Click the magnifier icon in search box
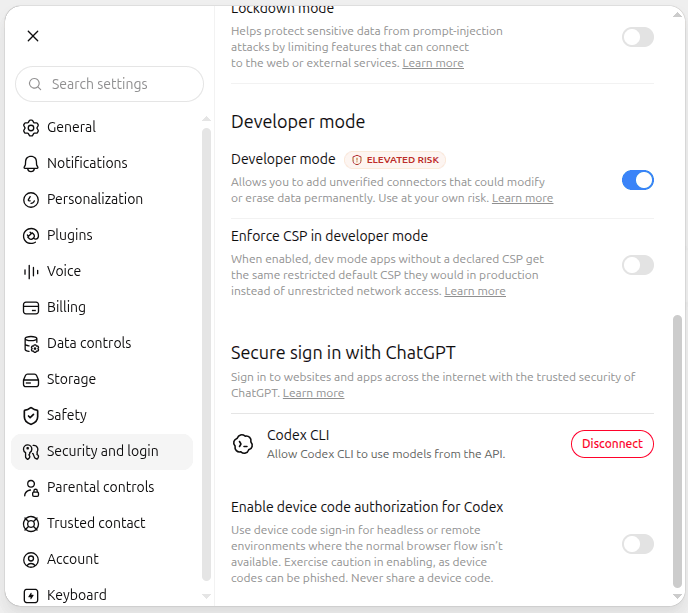Image resolution: width=688 pixels, height=613 pixels. (35, 84)
